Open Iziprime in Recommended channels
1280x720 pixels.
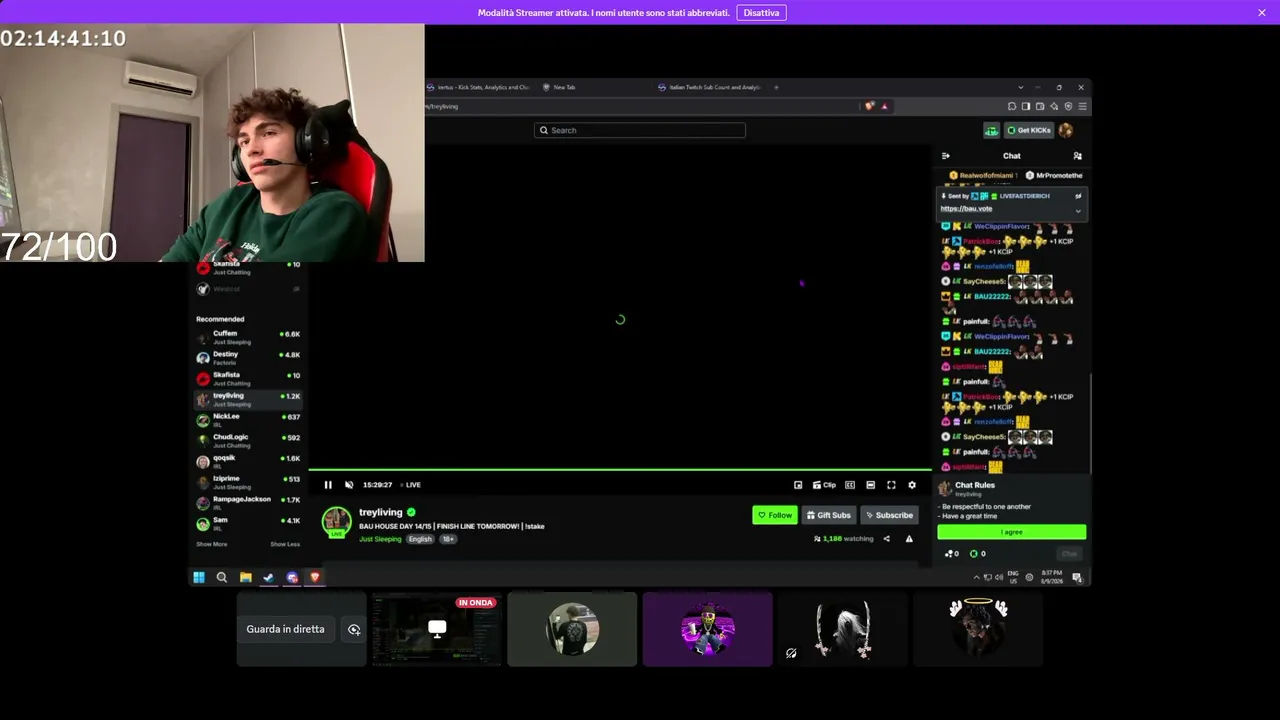click(248, 481)
